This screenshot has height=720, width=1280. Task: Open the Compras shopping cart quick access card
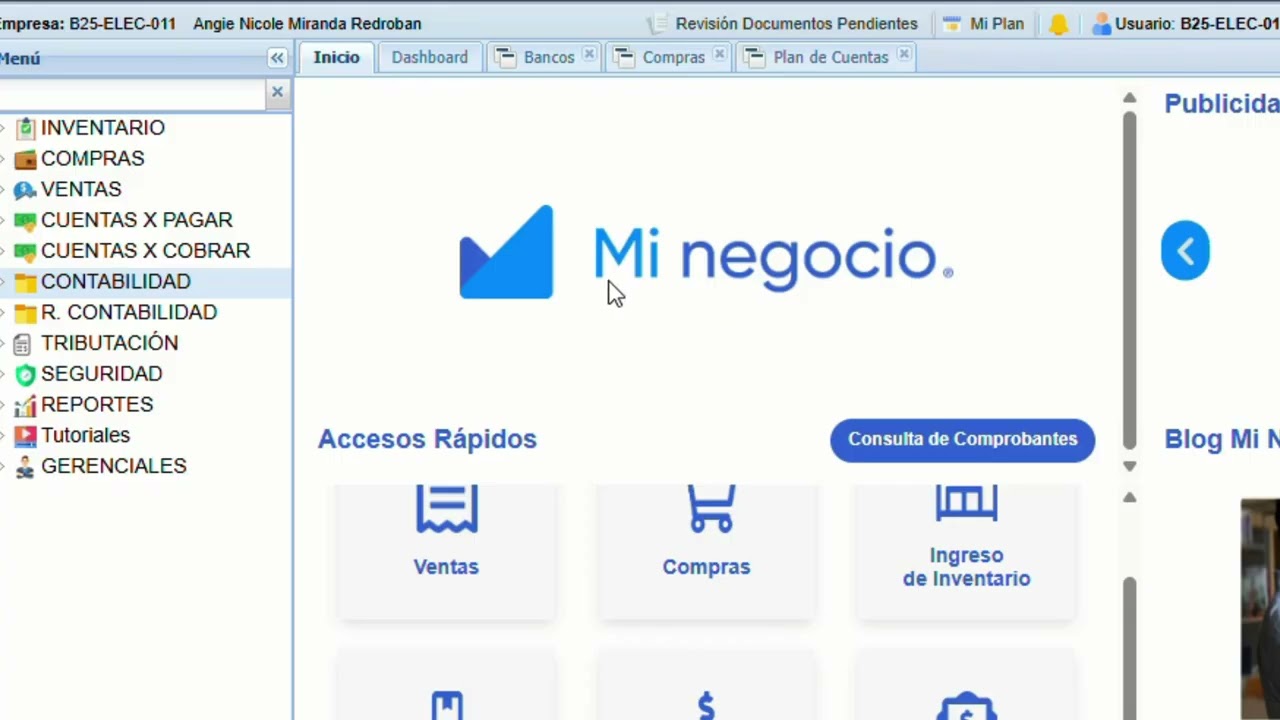point(706,551)
